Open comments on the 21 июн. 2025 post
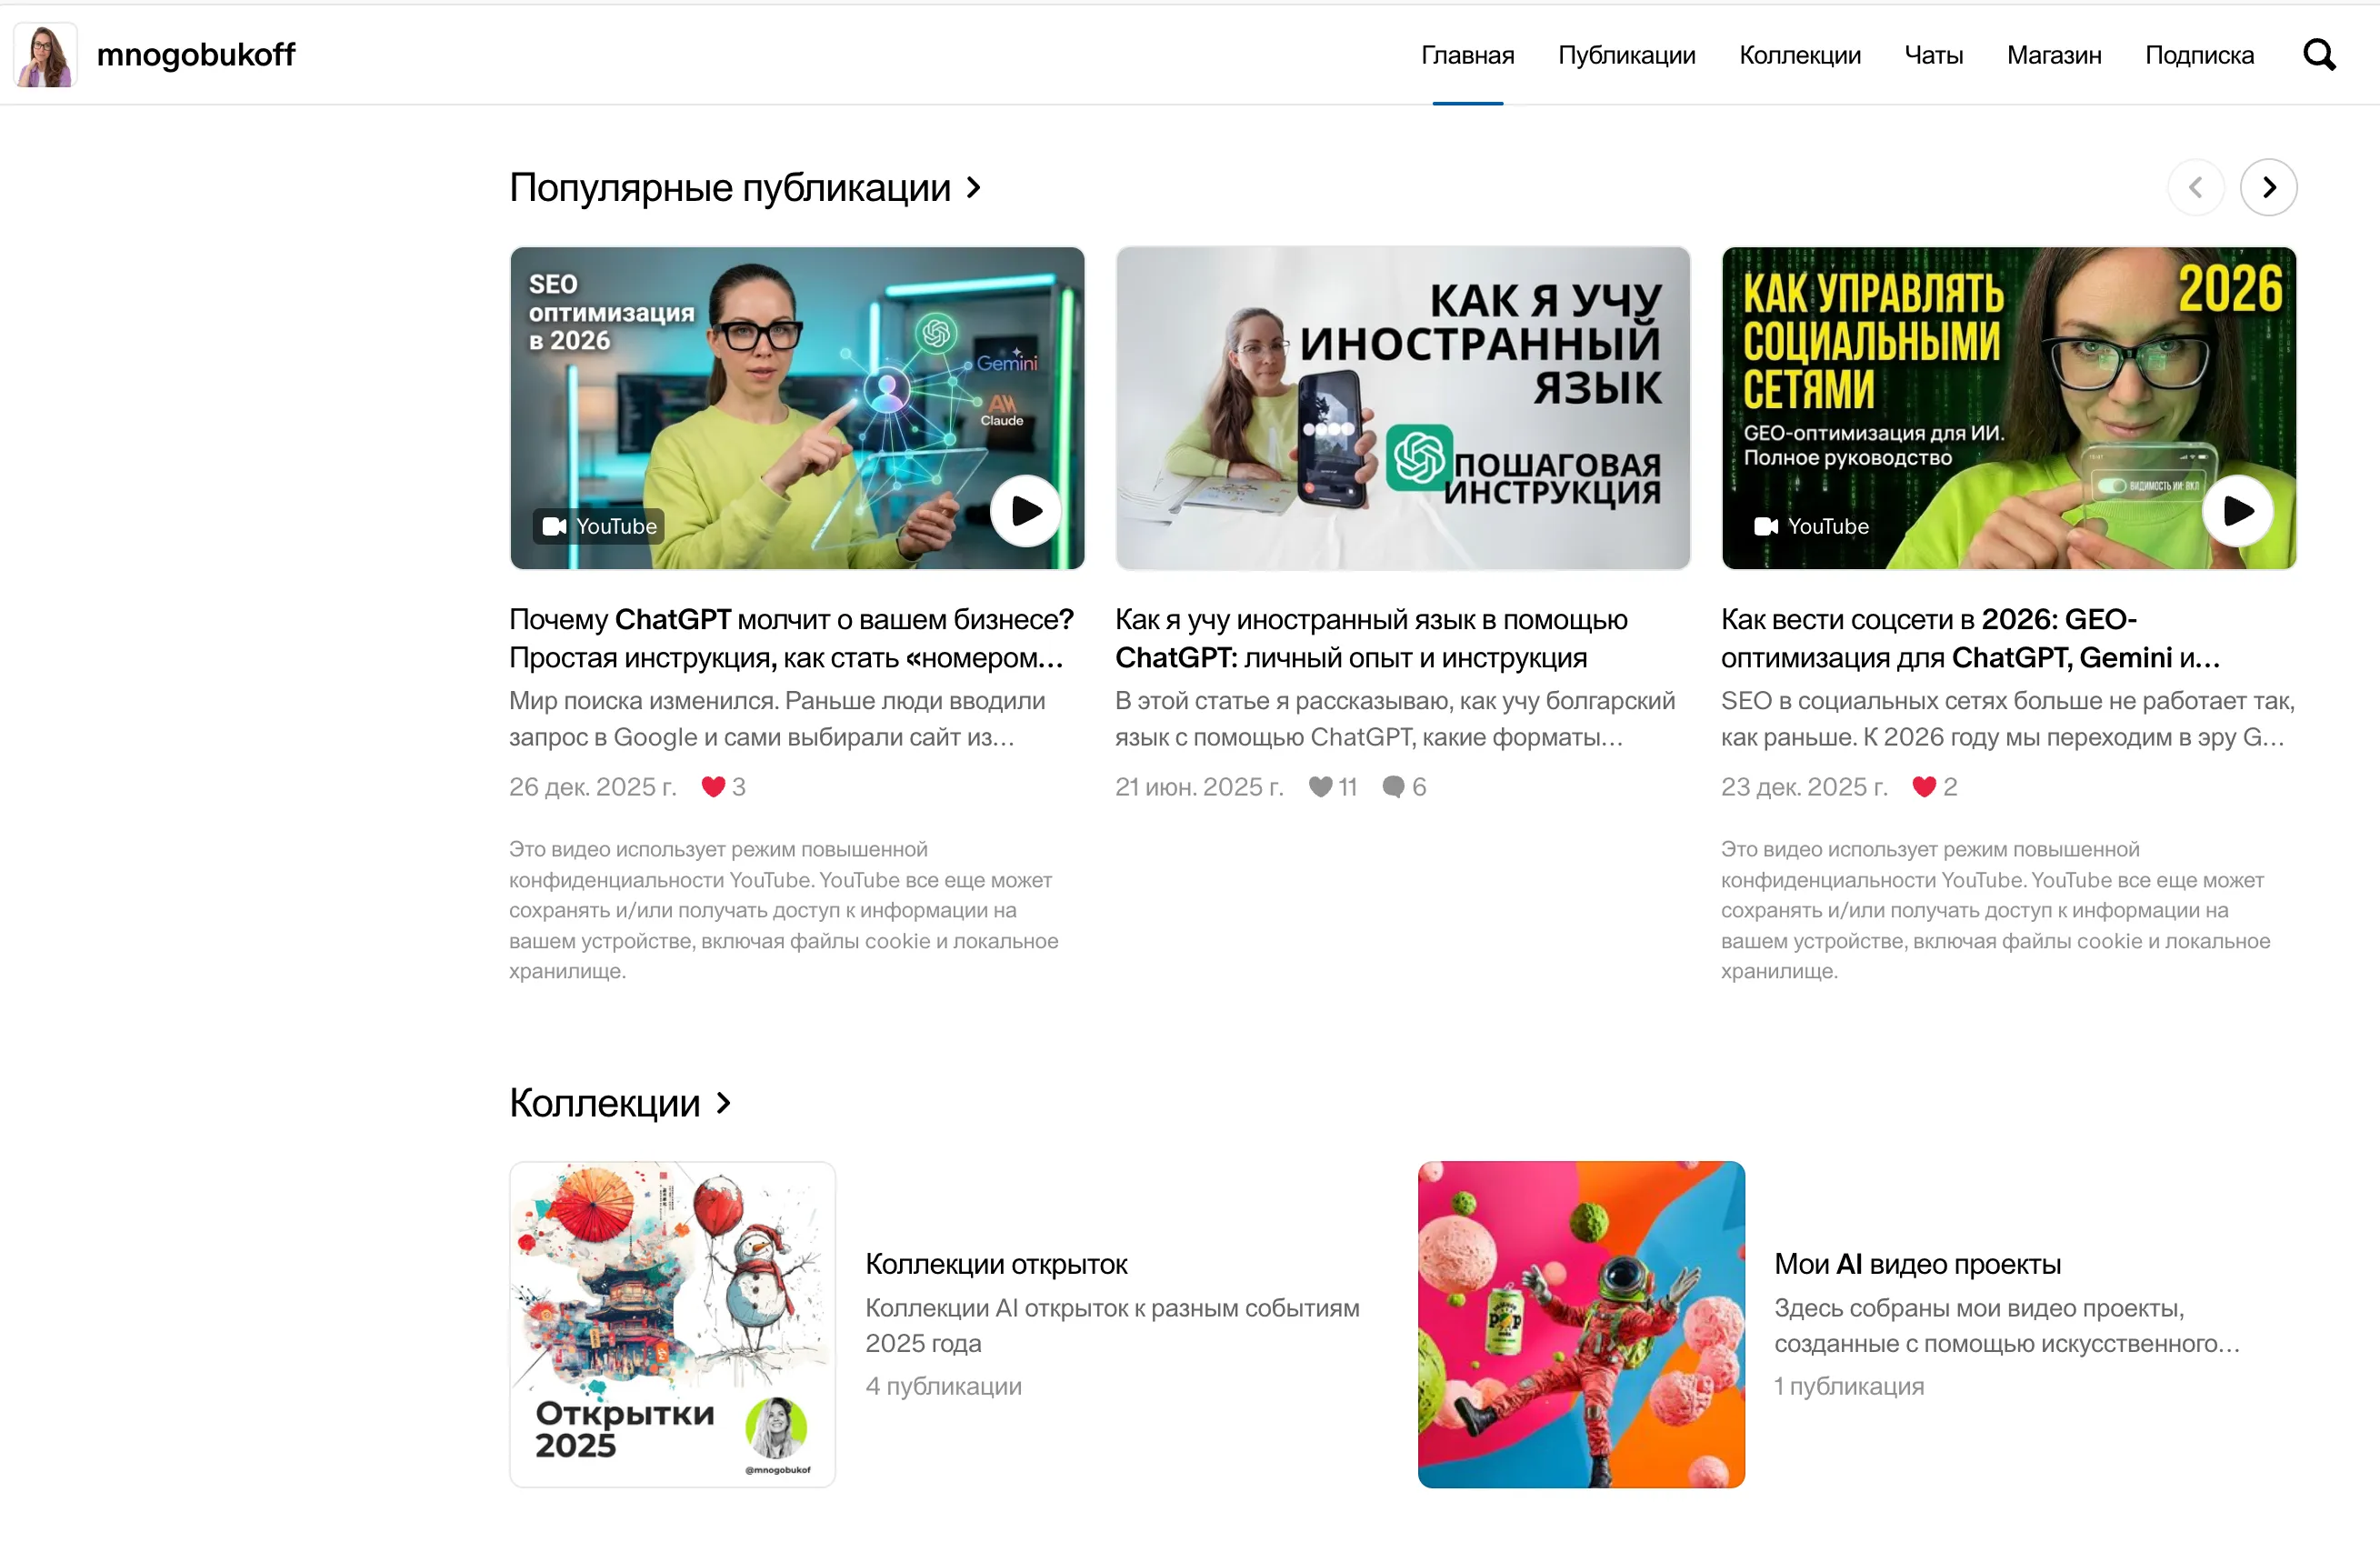Screen dimensions: 2380x1542 point(1404,787)
